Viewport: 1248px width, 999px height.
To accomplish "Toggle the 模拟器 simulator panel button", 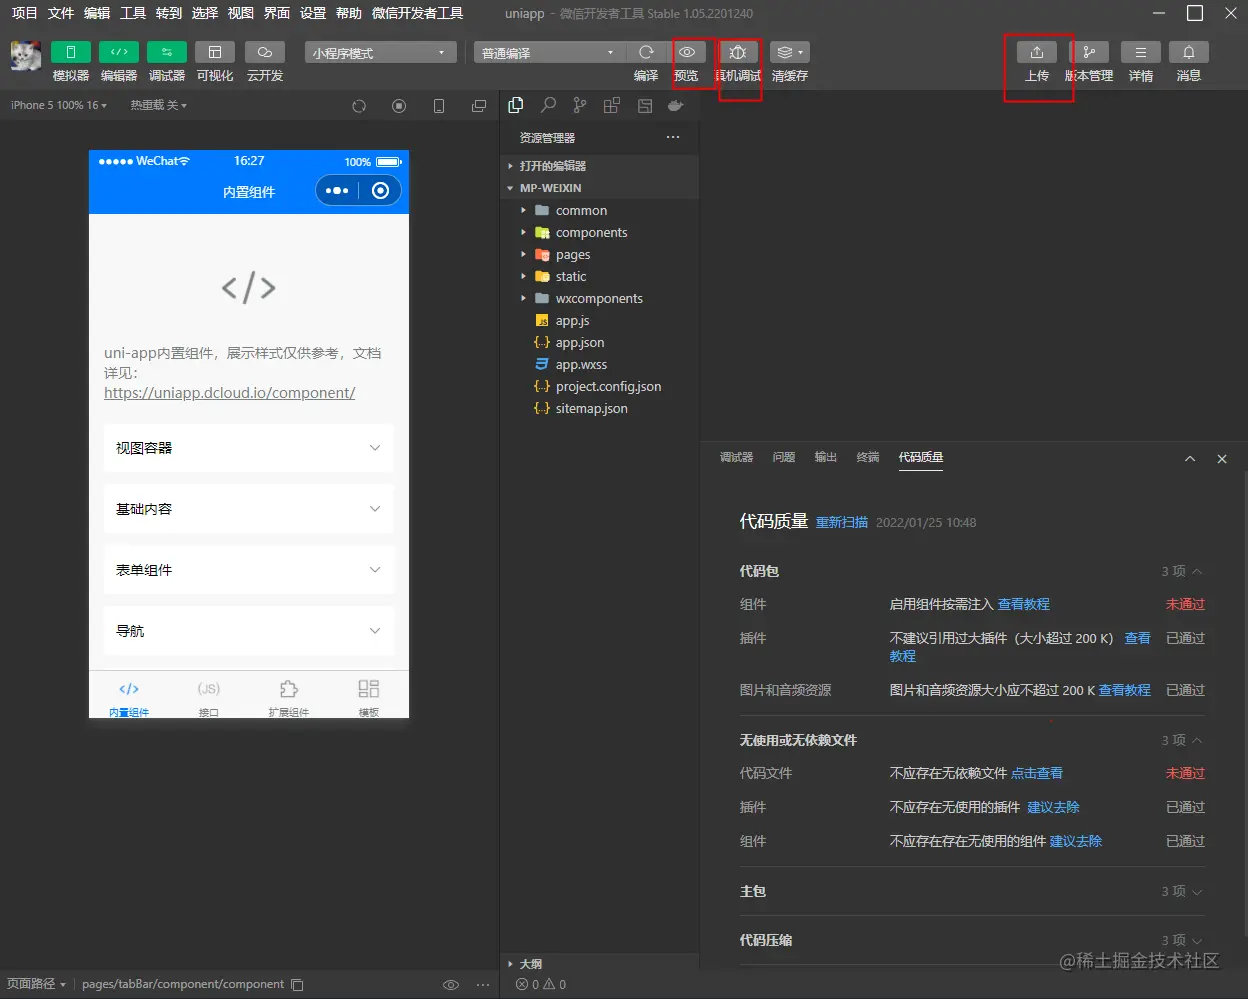I will point(71,52).
